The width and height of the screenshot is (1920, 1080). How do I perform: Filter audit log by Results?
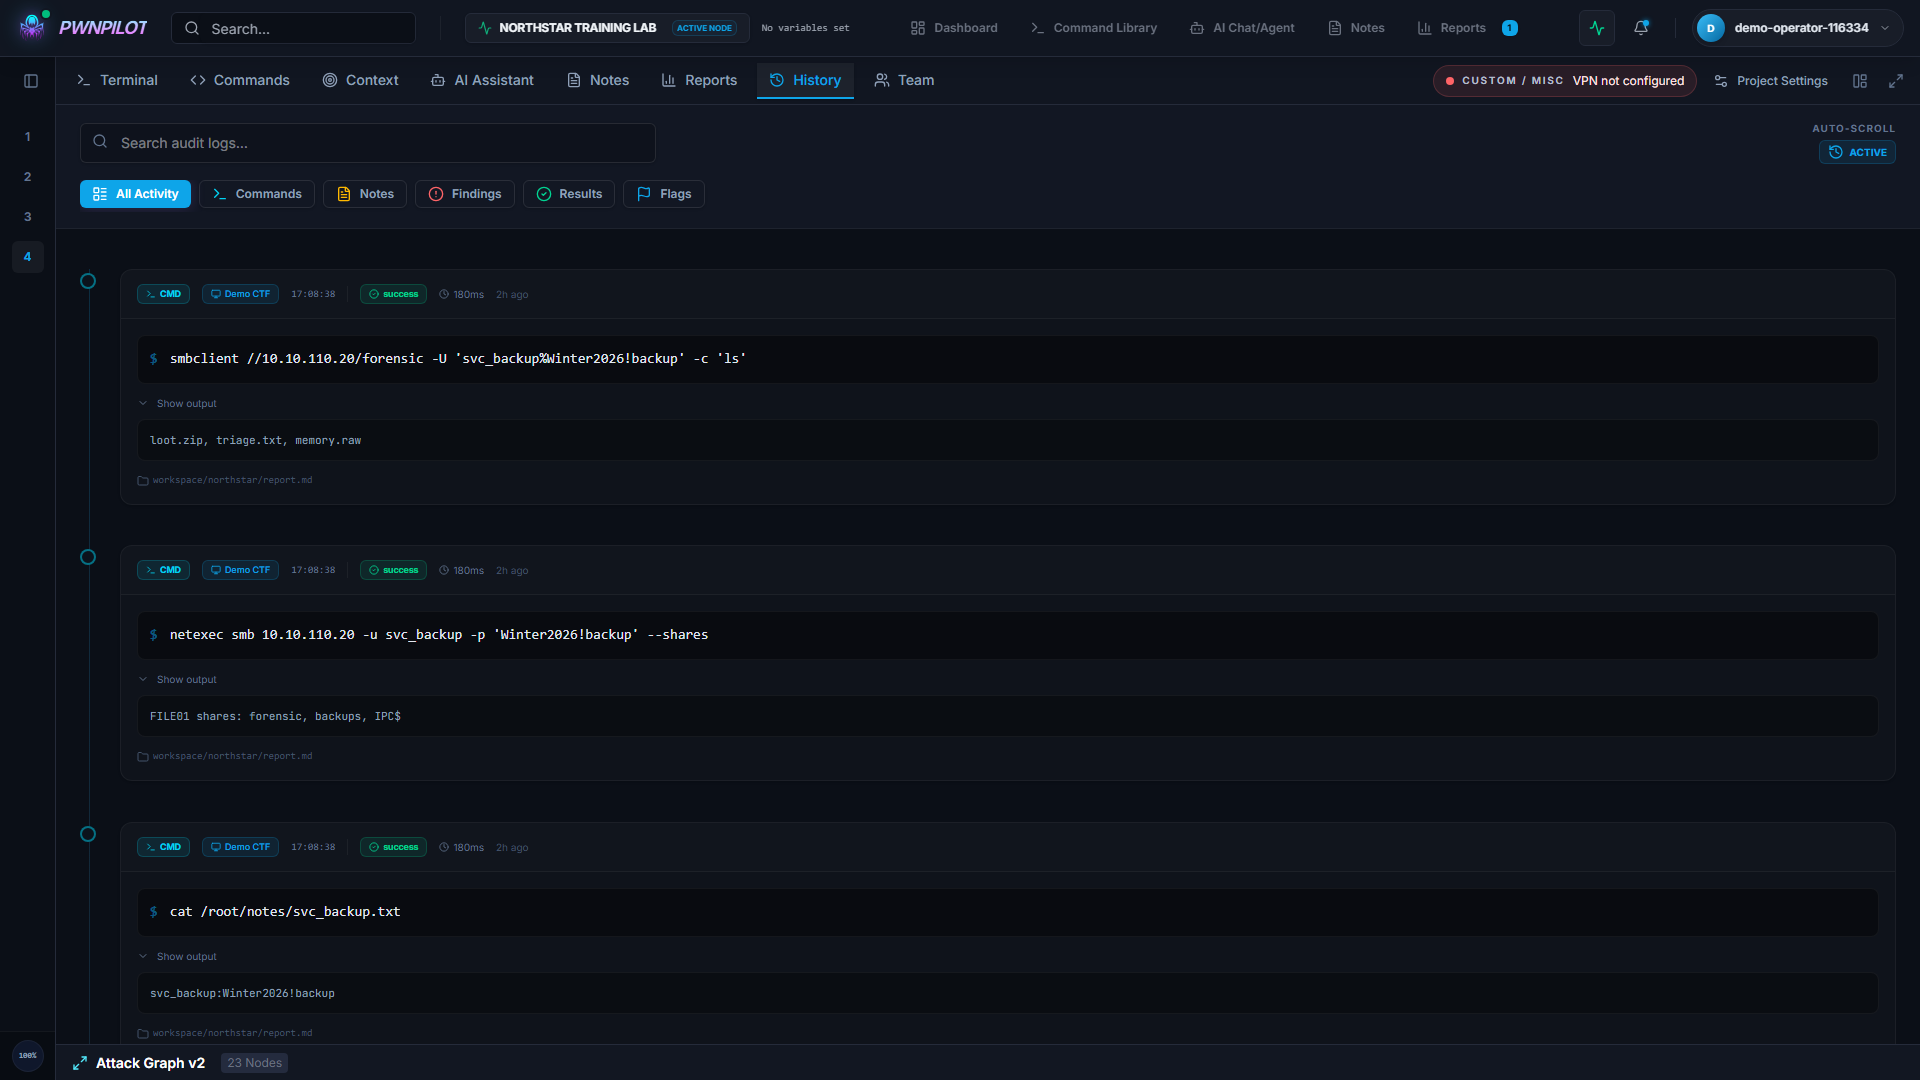(569, 194)
